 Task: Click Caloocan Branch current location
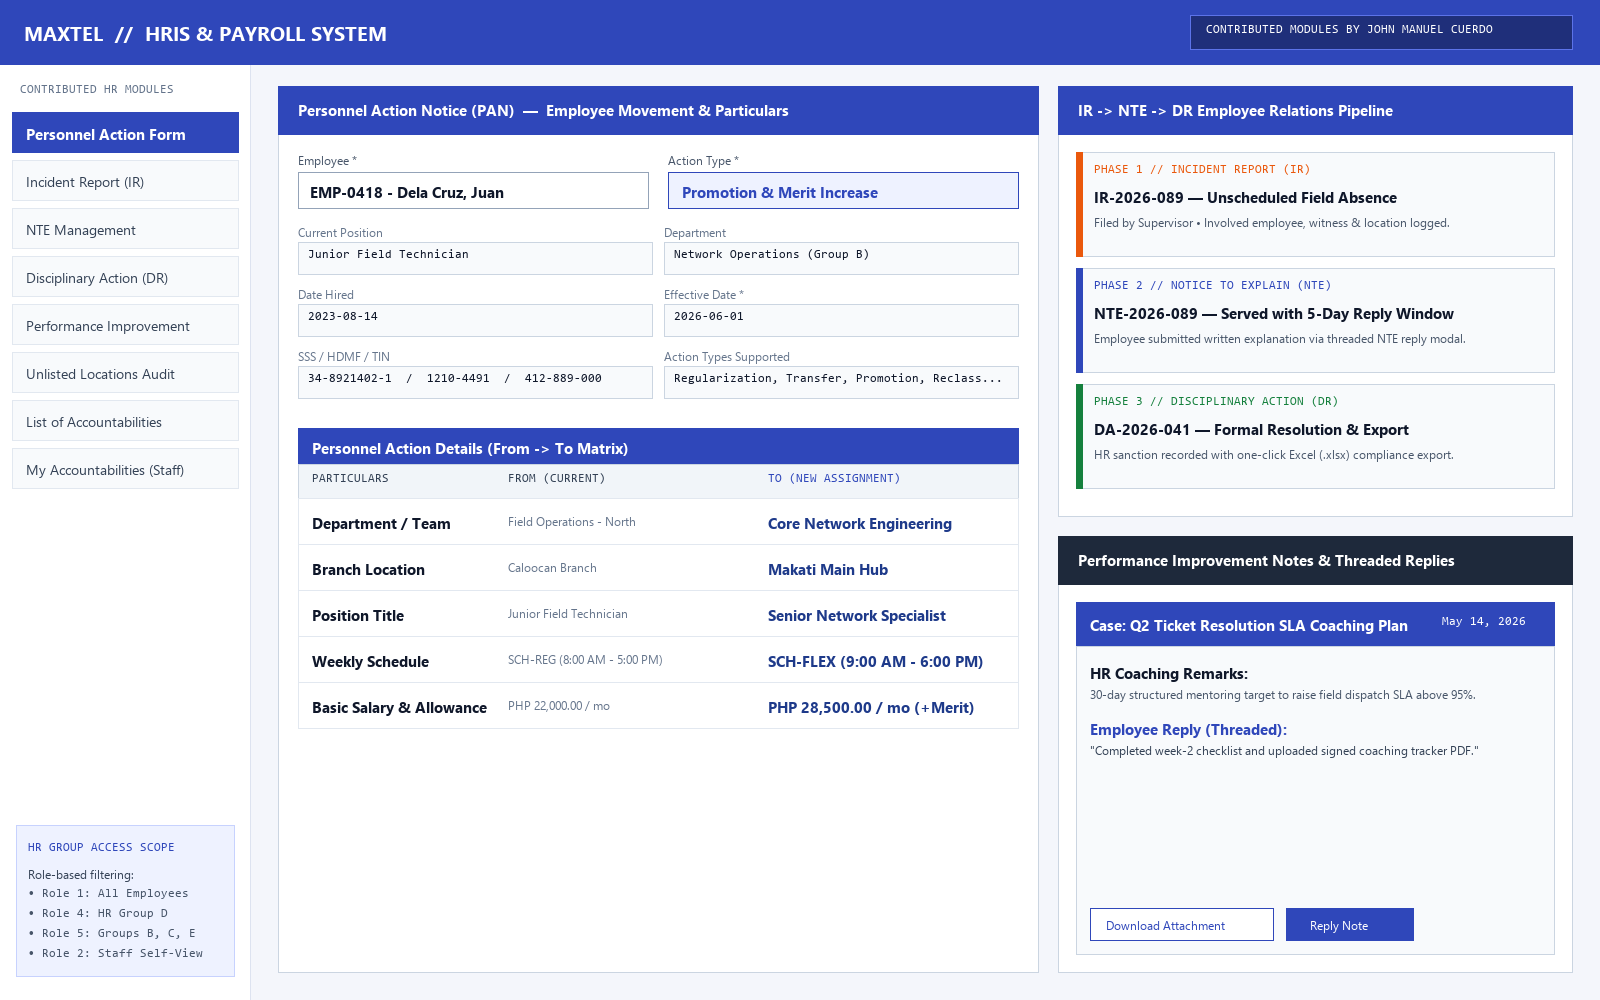pos(552,568)
